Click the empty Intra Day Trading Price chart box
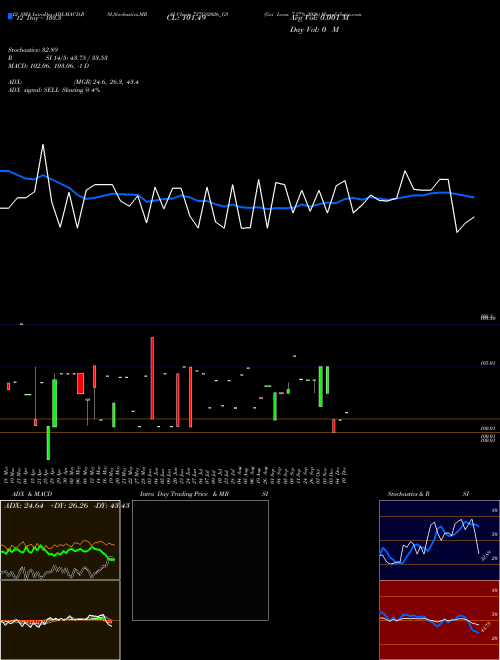The image size is (500, 660). tap(200, 560)
